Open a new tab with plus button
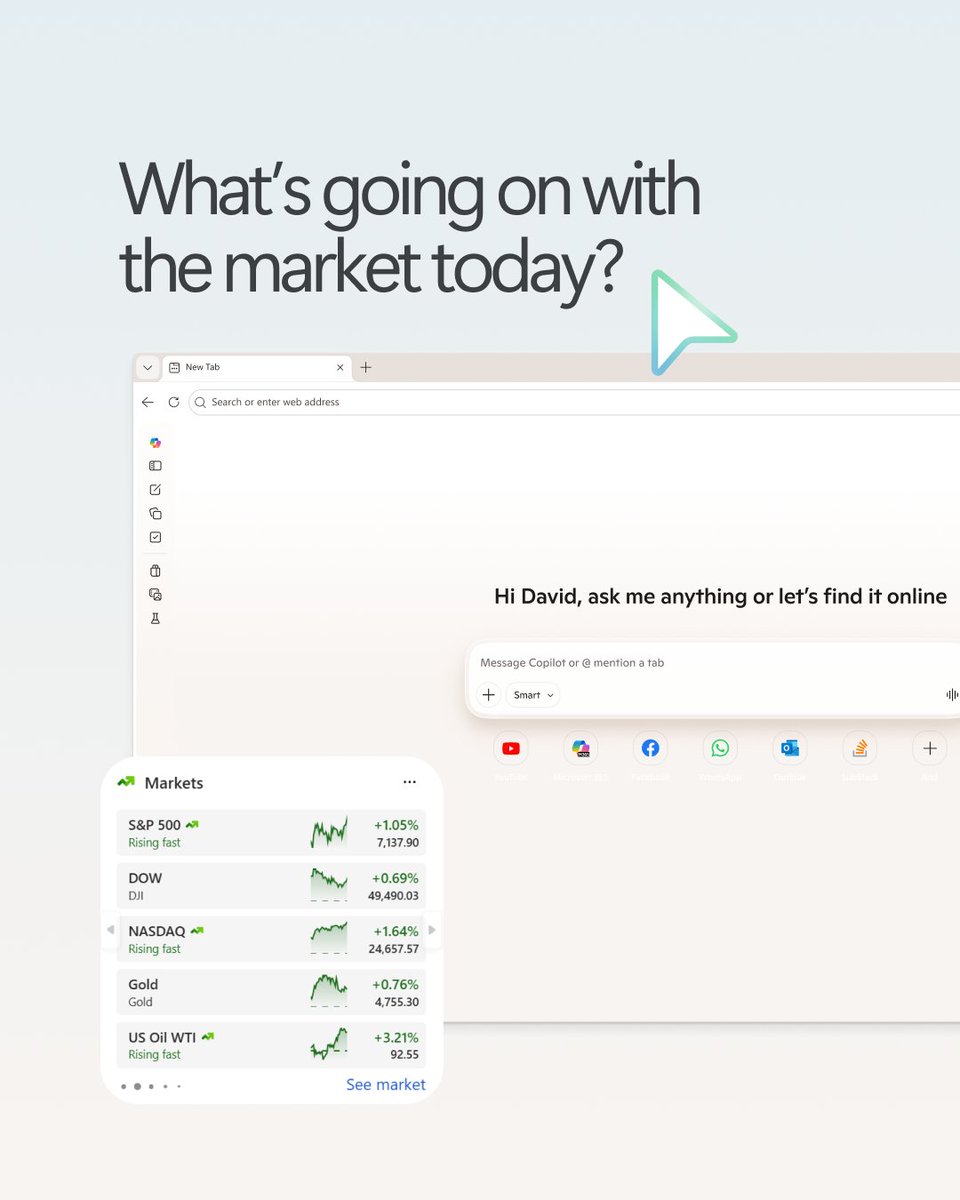 (x=366, y=367)
